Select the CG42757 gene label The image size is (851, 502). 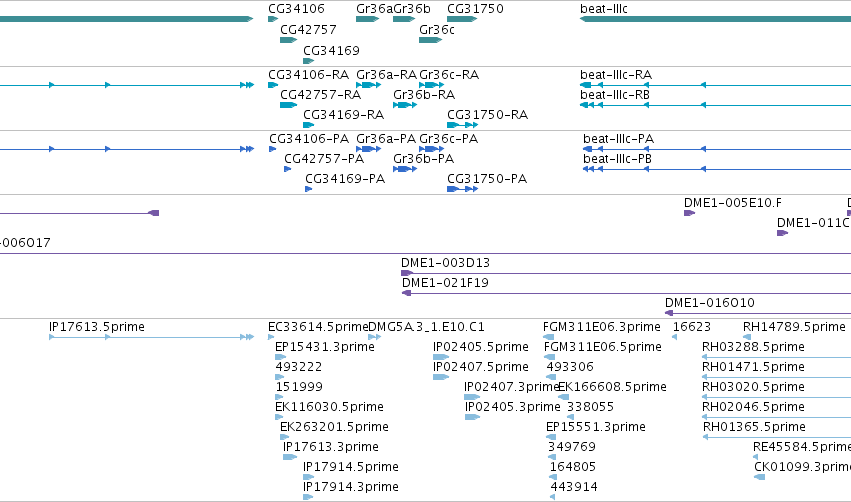click(x=308, y=29)
